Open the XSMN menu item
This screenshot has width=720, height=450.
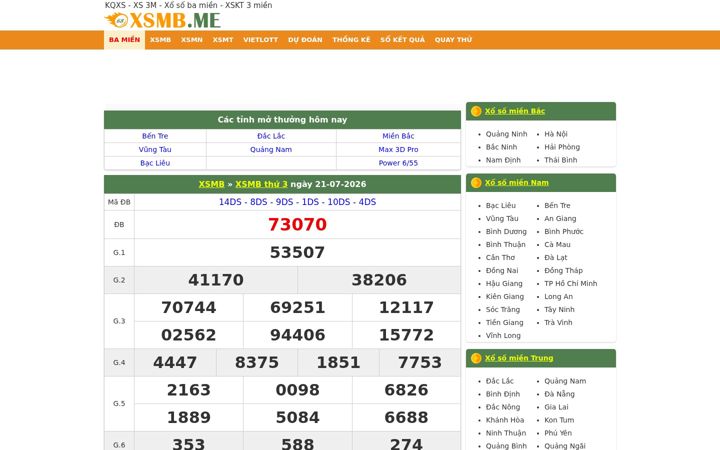(191, 40)
